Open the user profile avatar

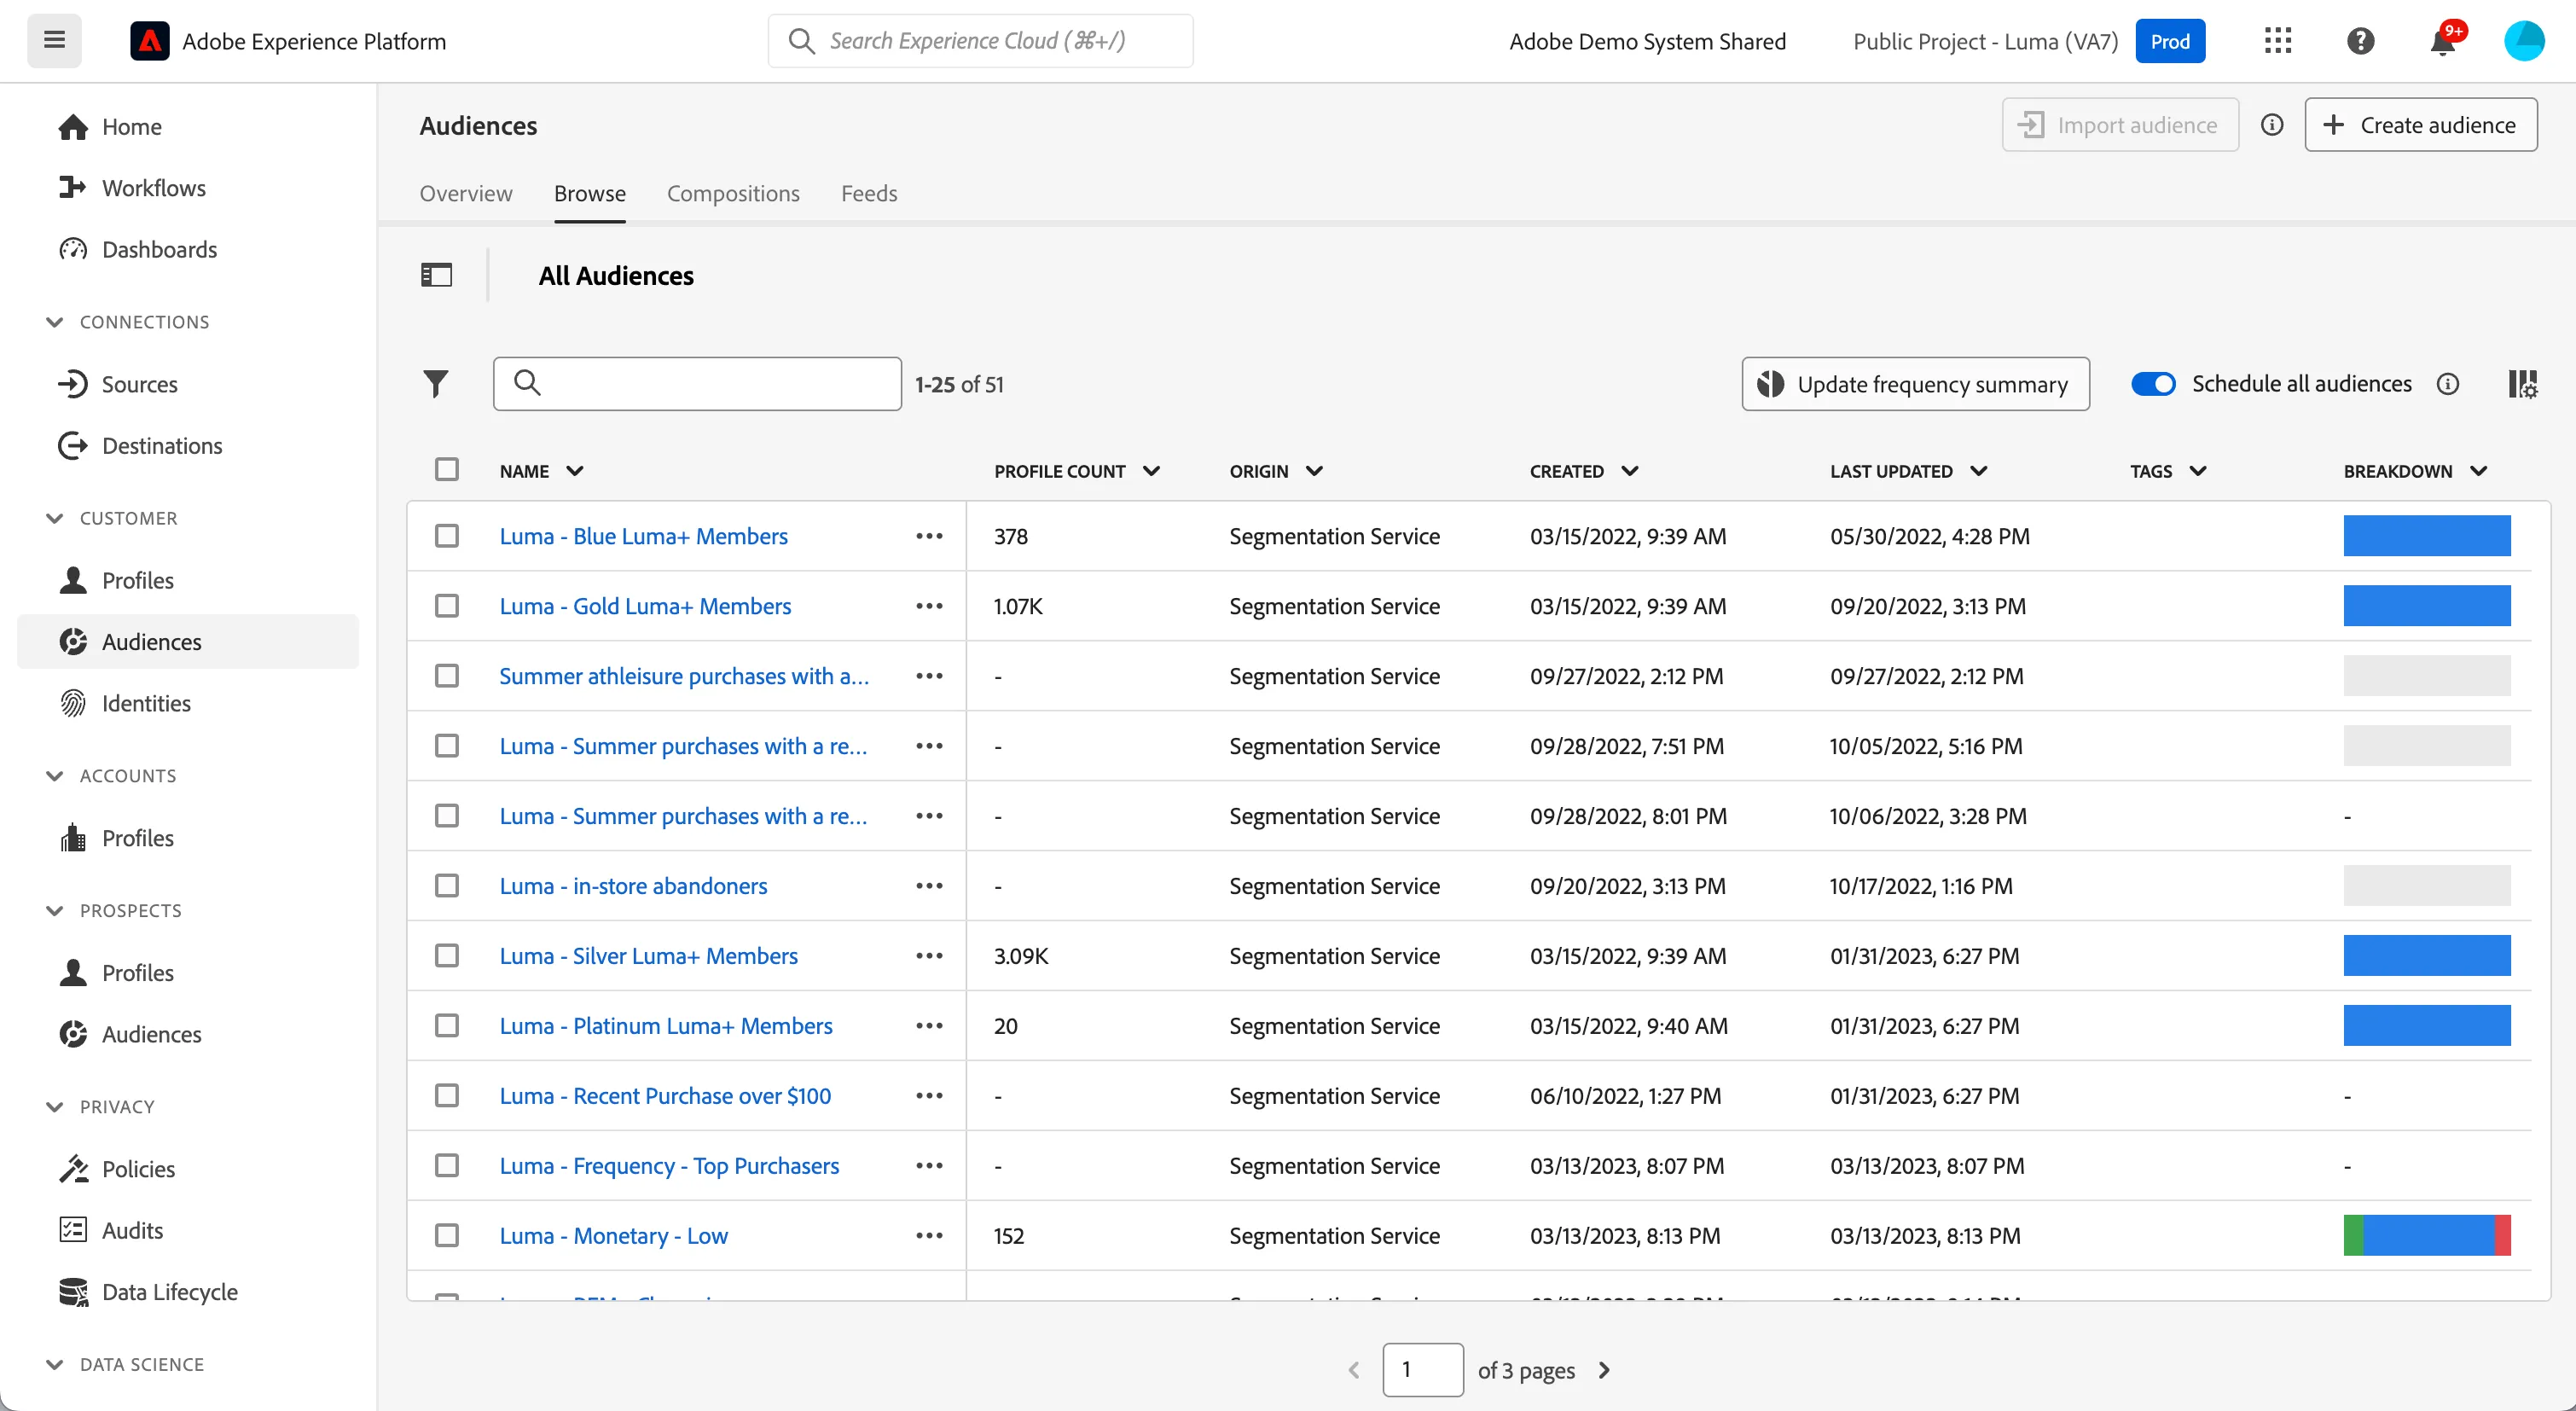coord(2523,41)
